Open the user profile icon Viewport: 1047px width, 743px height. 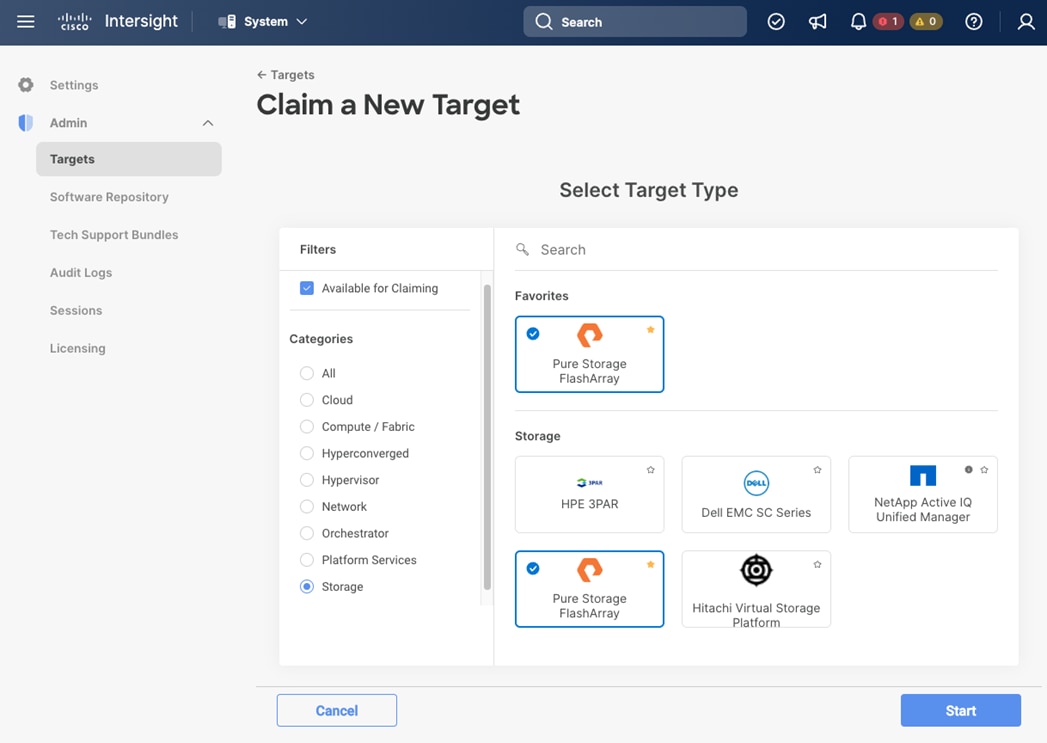pos(1026,21)
